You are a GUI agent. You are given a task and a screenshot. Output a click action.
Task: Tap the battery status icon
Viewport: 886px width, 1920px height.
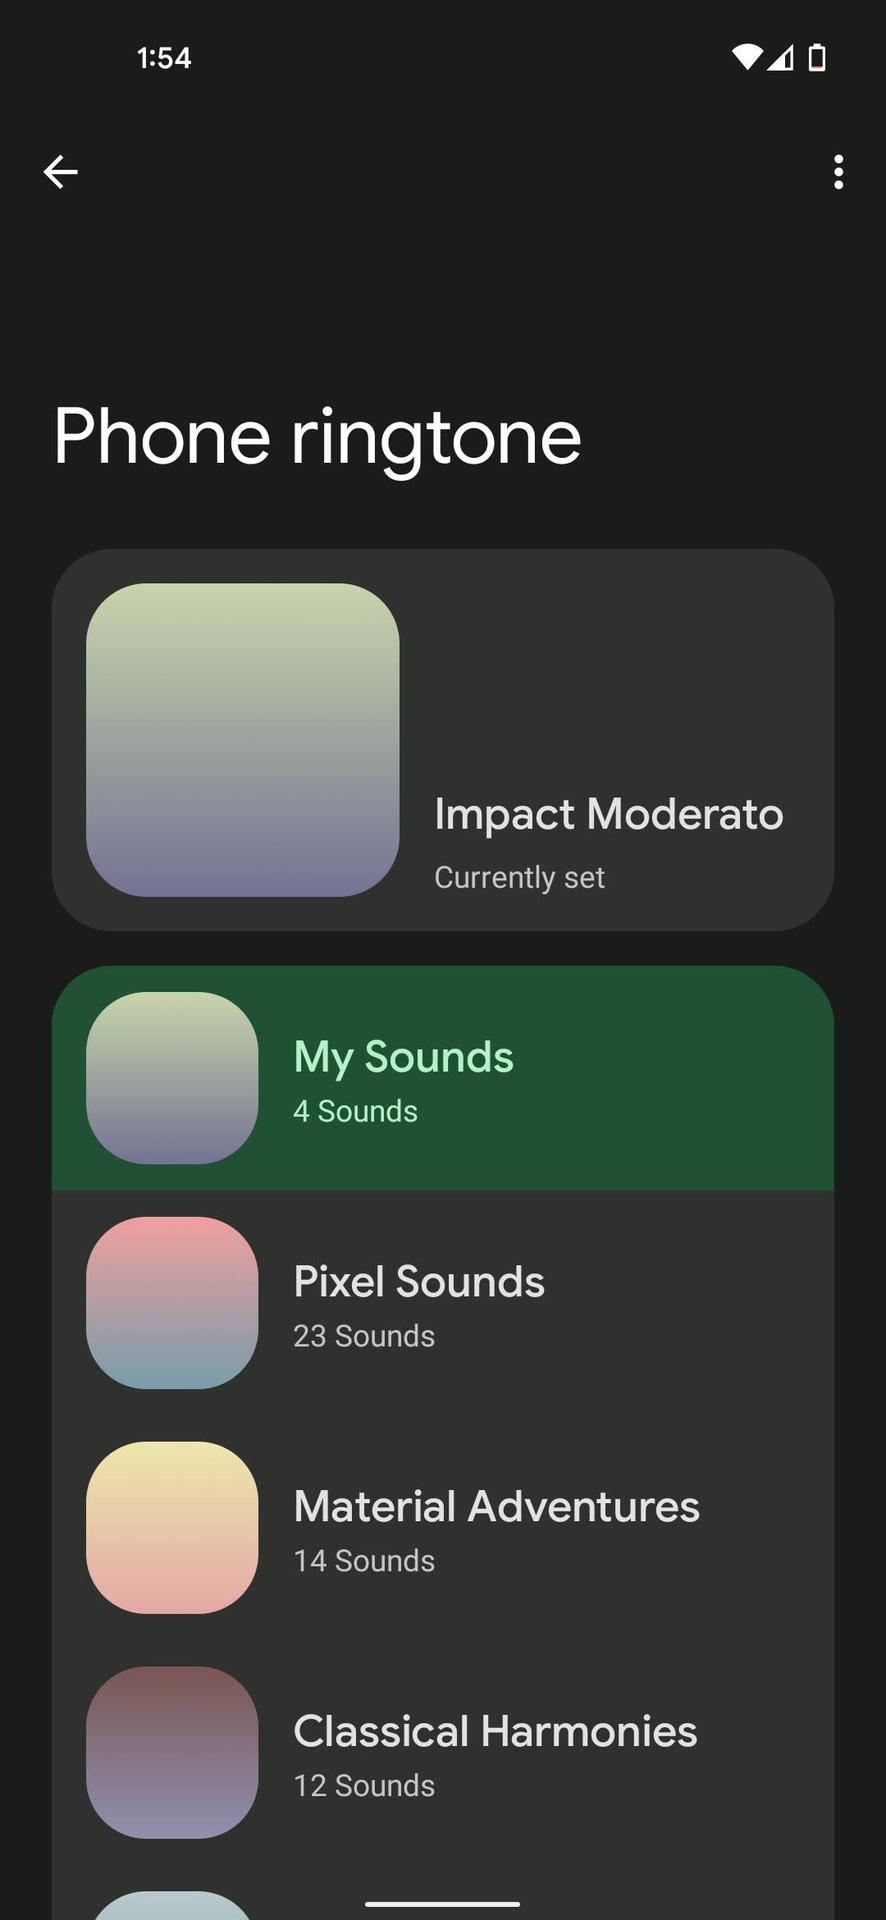(x=817, y=58)
